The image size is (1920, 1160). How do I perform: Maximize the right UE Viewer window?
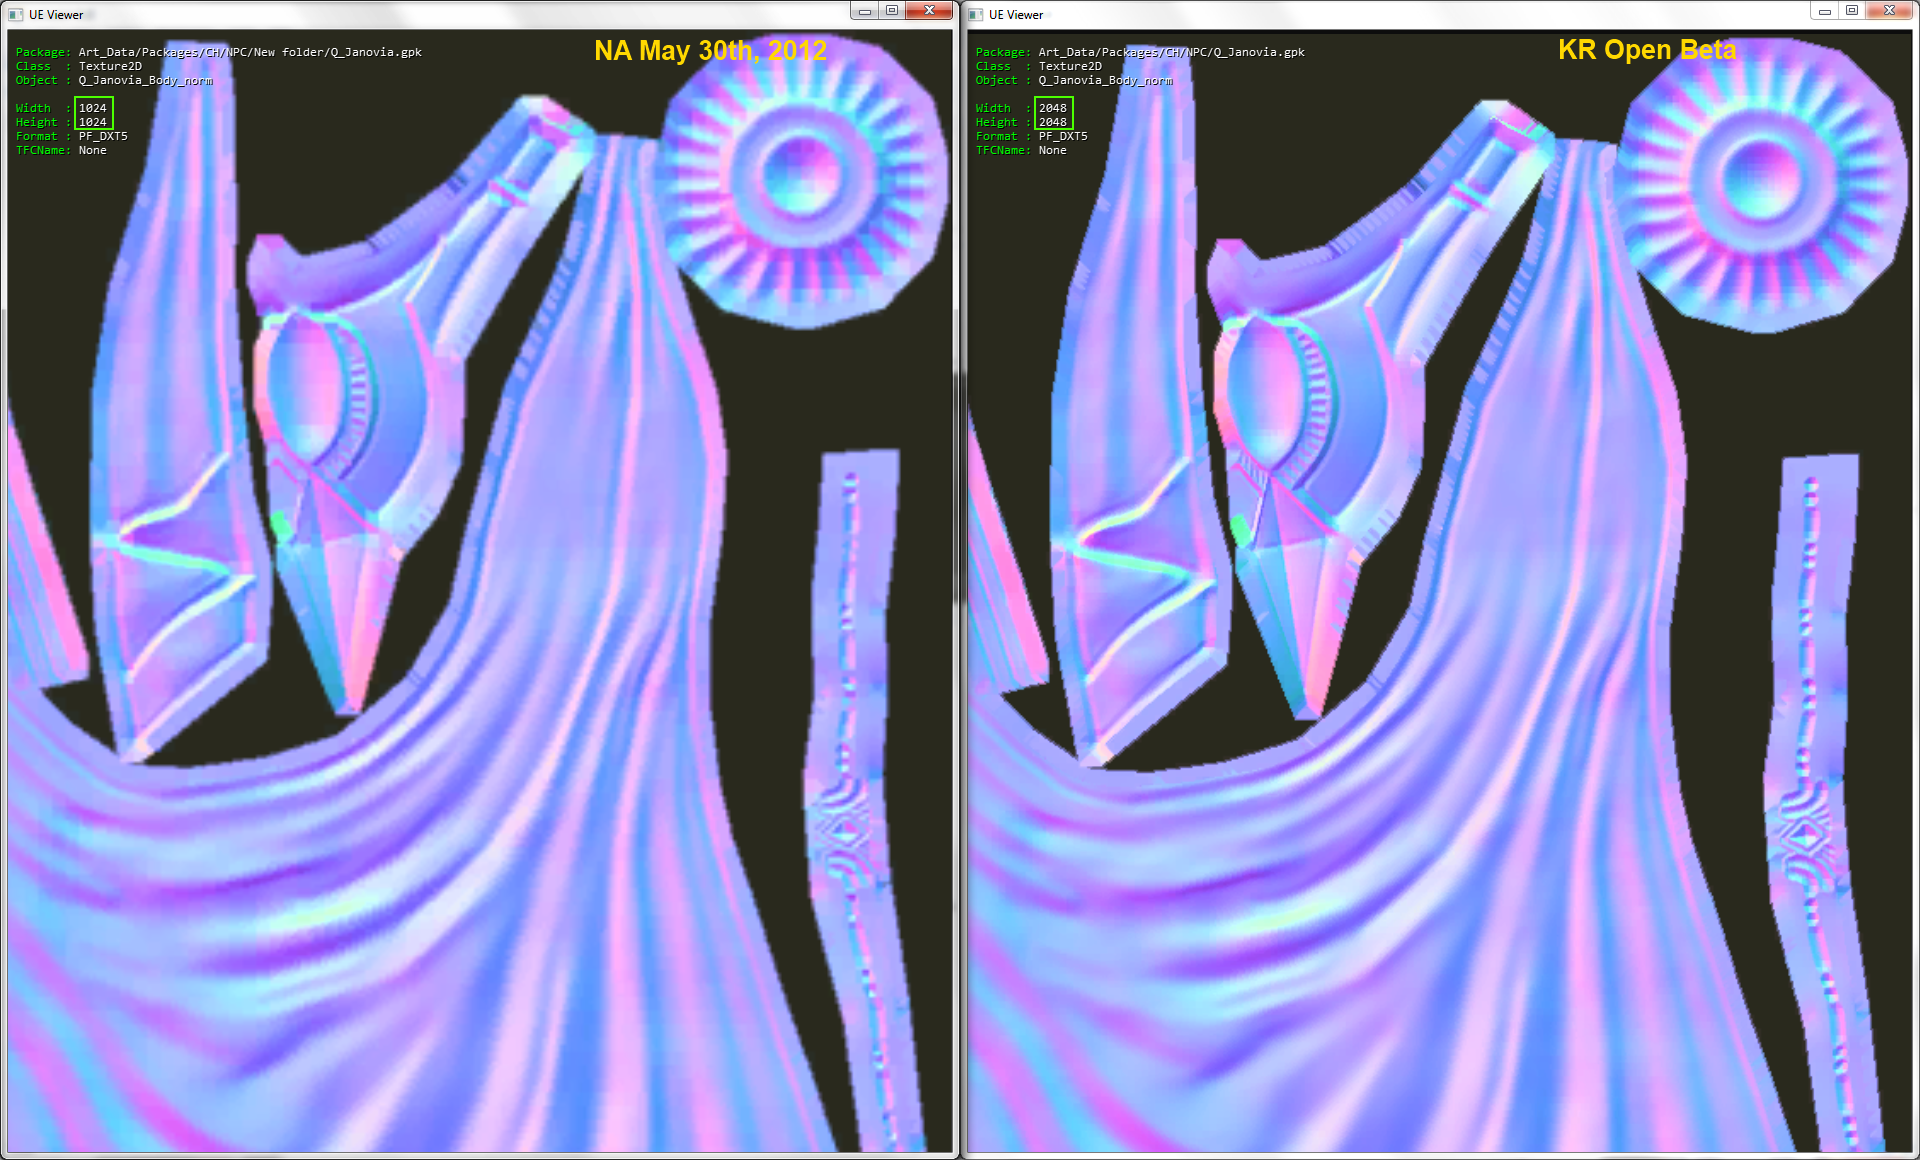(x=1851, y=11)
